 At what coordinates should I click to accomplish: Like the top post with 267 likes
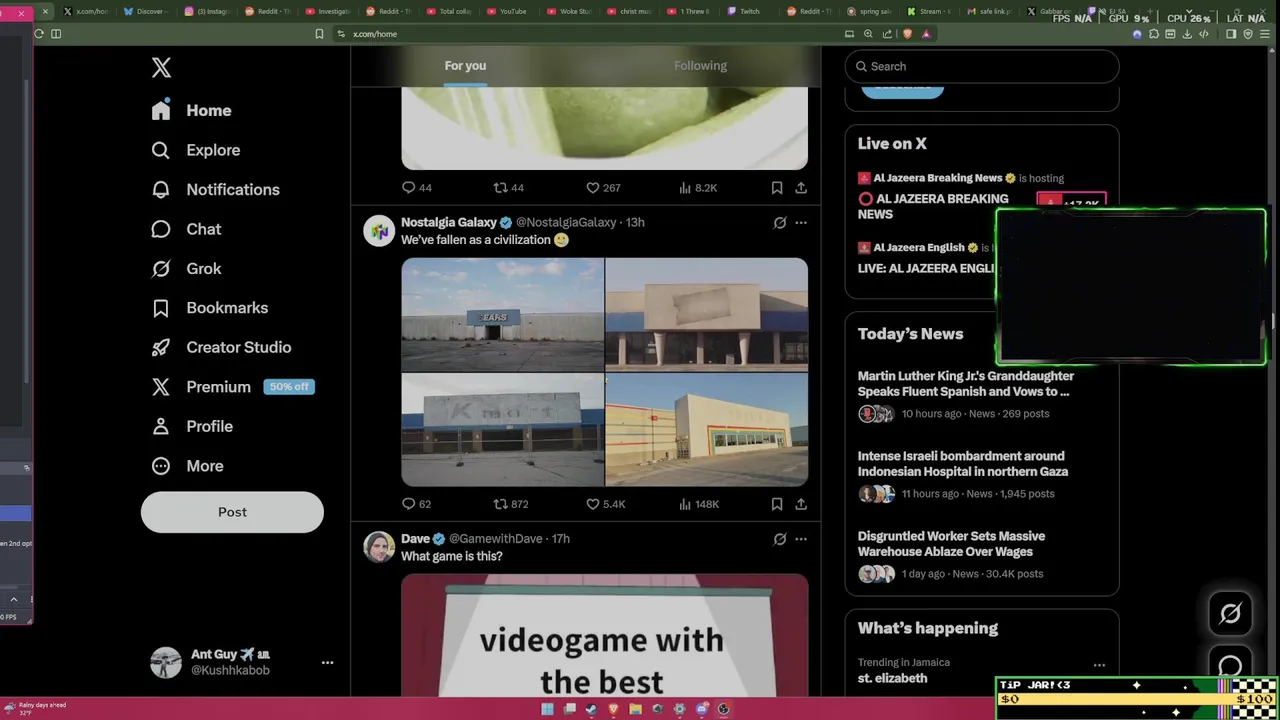click(603, 188)
